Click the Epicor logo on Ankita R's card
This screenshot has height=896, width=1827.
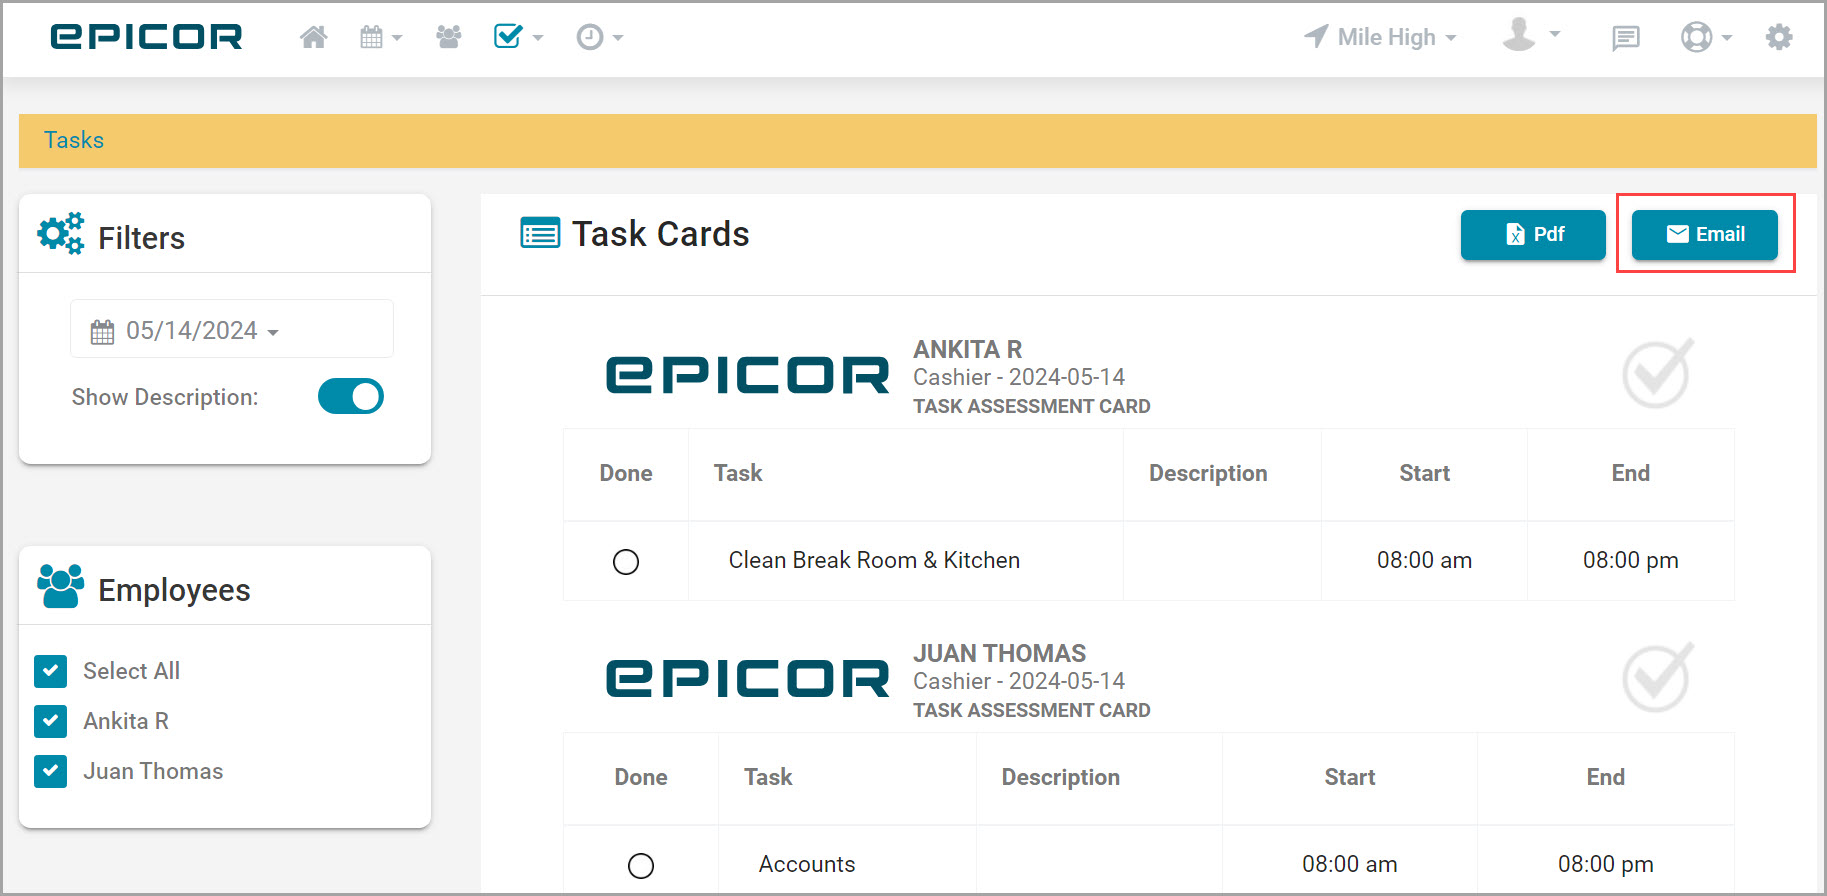coord(748,376)
